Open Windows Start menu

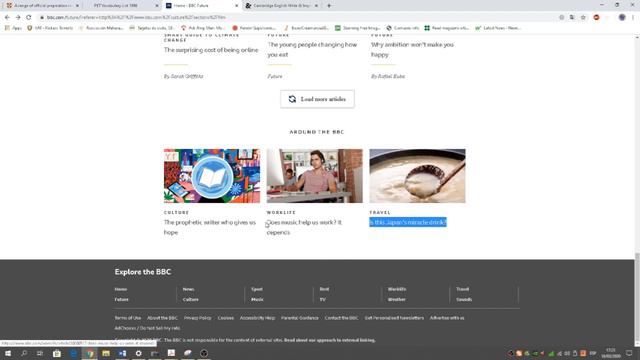point(8,353)
